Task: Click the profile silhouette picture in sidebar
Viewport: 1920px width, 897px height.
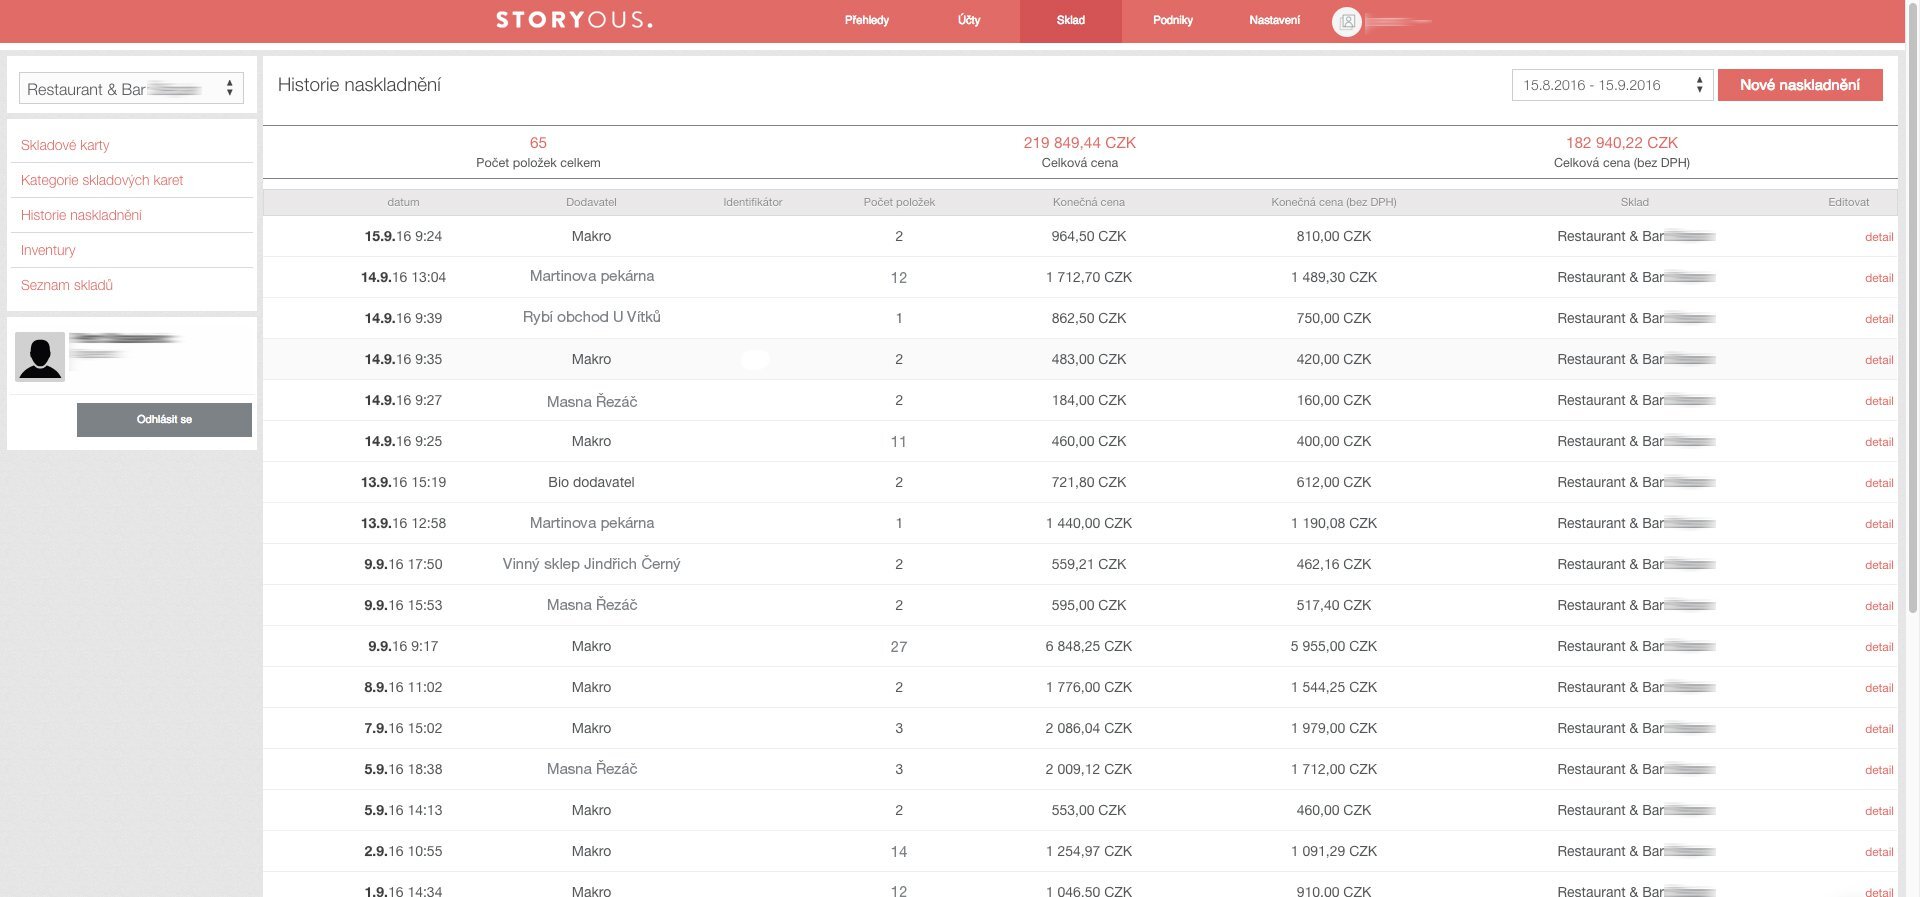Action: (x=40, y=357)
